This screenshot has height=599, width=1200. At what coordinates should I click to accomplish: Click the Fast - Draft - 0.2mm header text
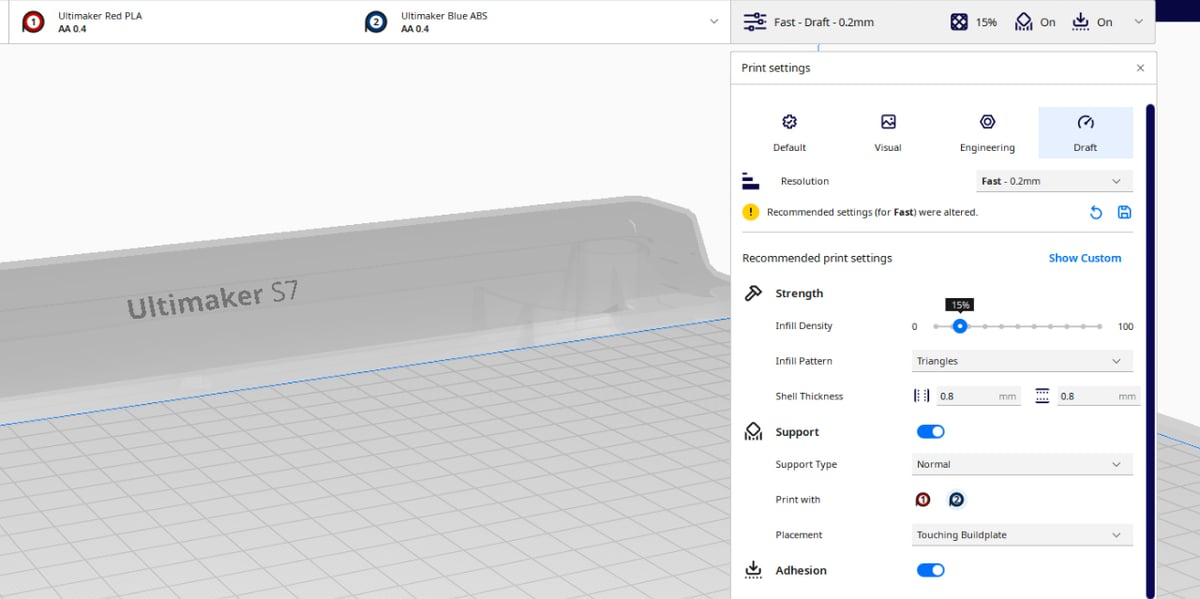(x=824, y=22)
